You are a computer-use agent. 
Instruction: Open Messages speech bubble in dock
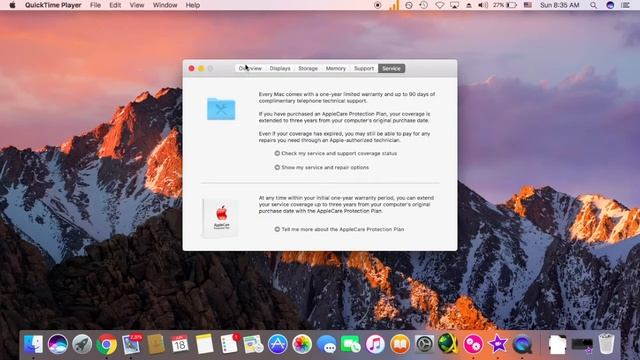click(x=327, y=344)
